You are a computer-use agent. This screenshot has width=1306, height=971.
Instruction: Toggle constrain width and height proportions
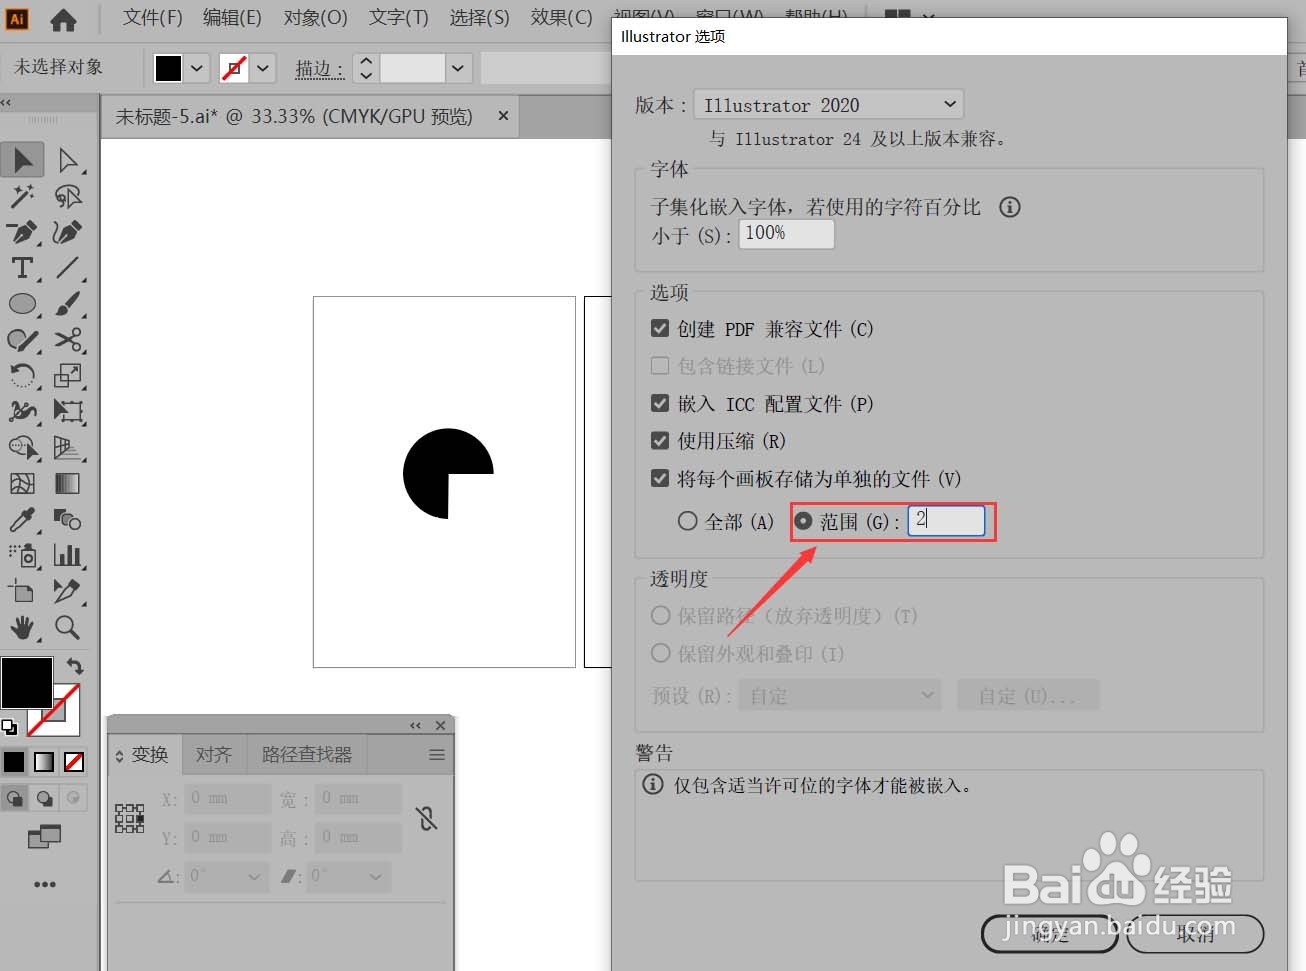427,819
